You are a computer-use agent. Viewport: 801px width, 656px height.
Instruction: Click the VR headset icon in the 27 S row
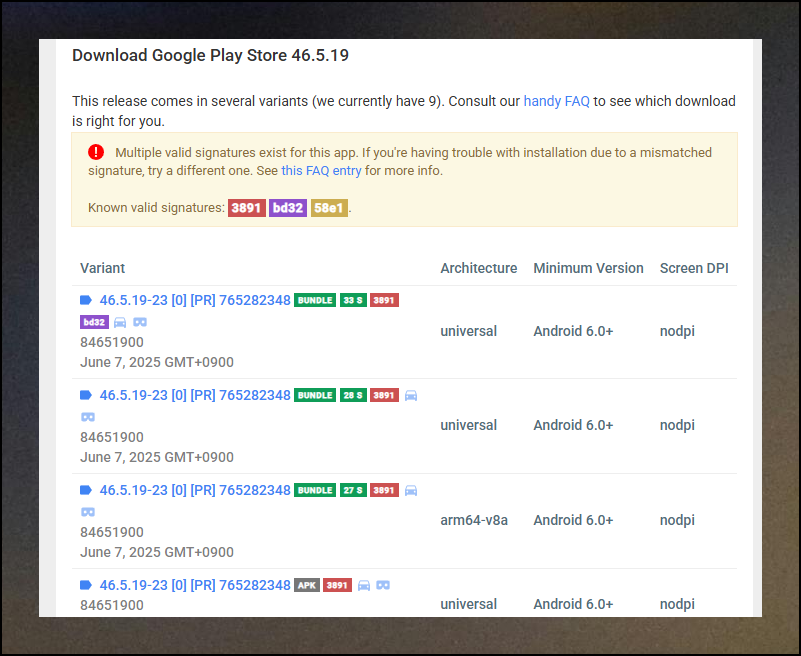88,512
